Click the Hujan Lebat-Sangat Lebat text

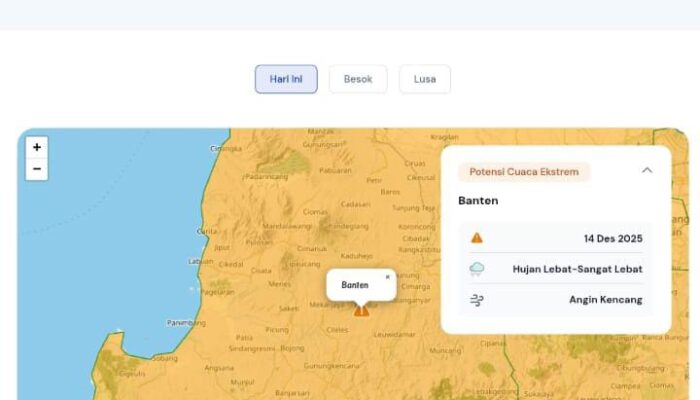pyautogui.click(x=577, y=269)
